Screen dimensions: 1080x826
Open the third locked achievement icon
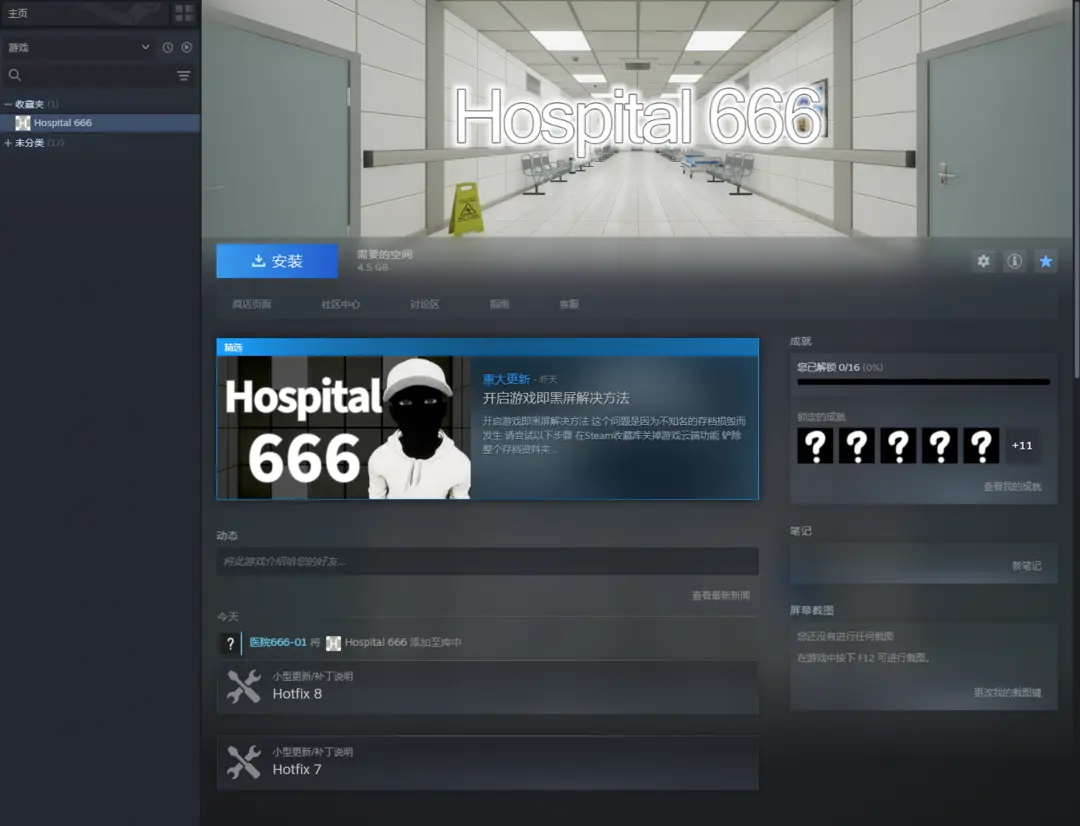pyautogui.click(x=898, y=446)
